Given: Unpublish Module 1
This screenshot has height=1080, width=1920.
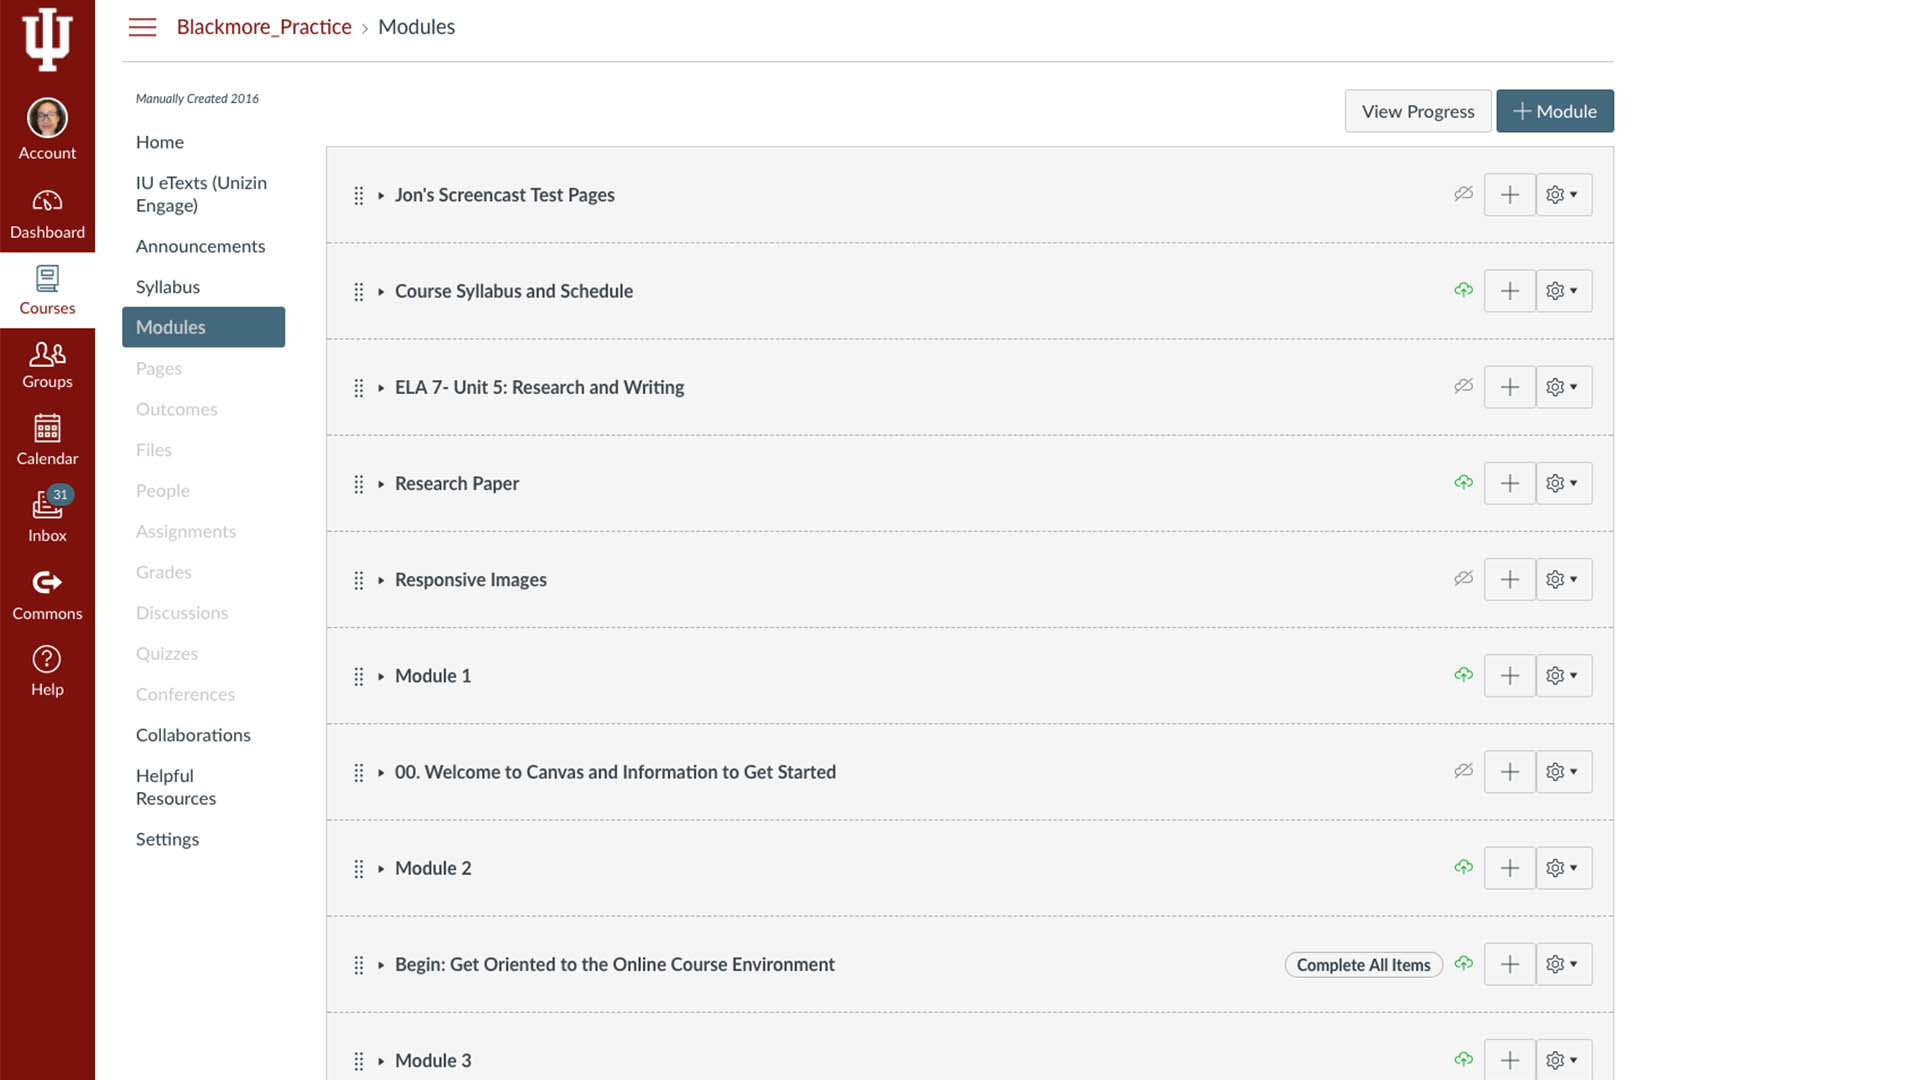Looking at the screenshot, I should point(1463,675).
